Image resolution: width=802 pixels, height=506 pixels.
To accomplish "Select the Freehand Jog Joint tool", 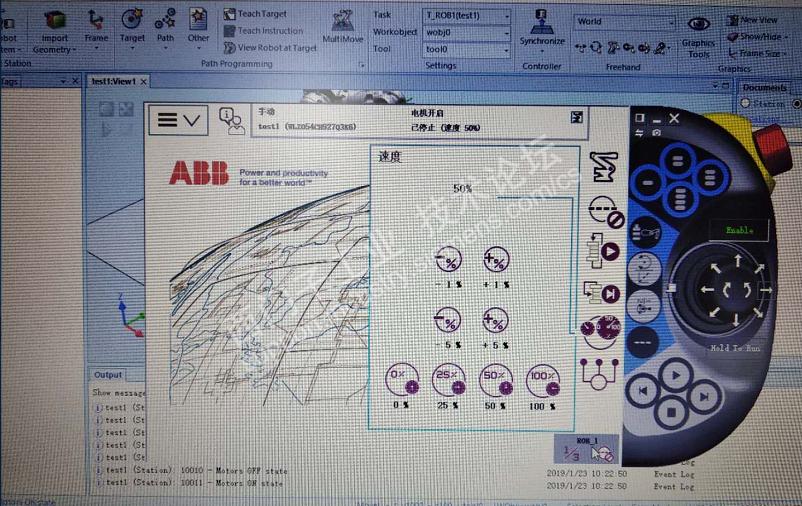I will [612, 48].
